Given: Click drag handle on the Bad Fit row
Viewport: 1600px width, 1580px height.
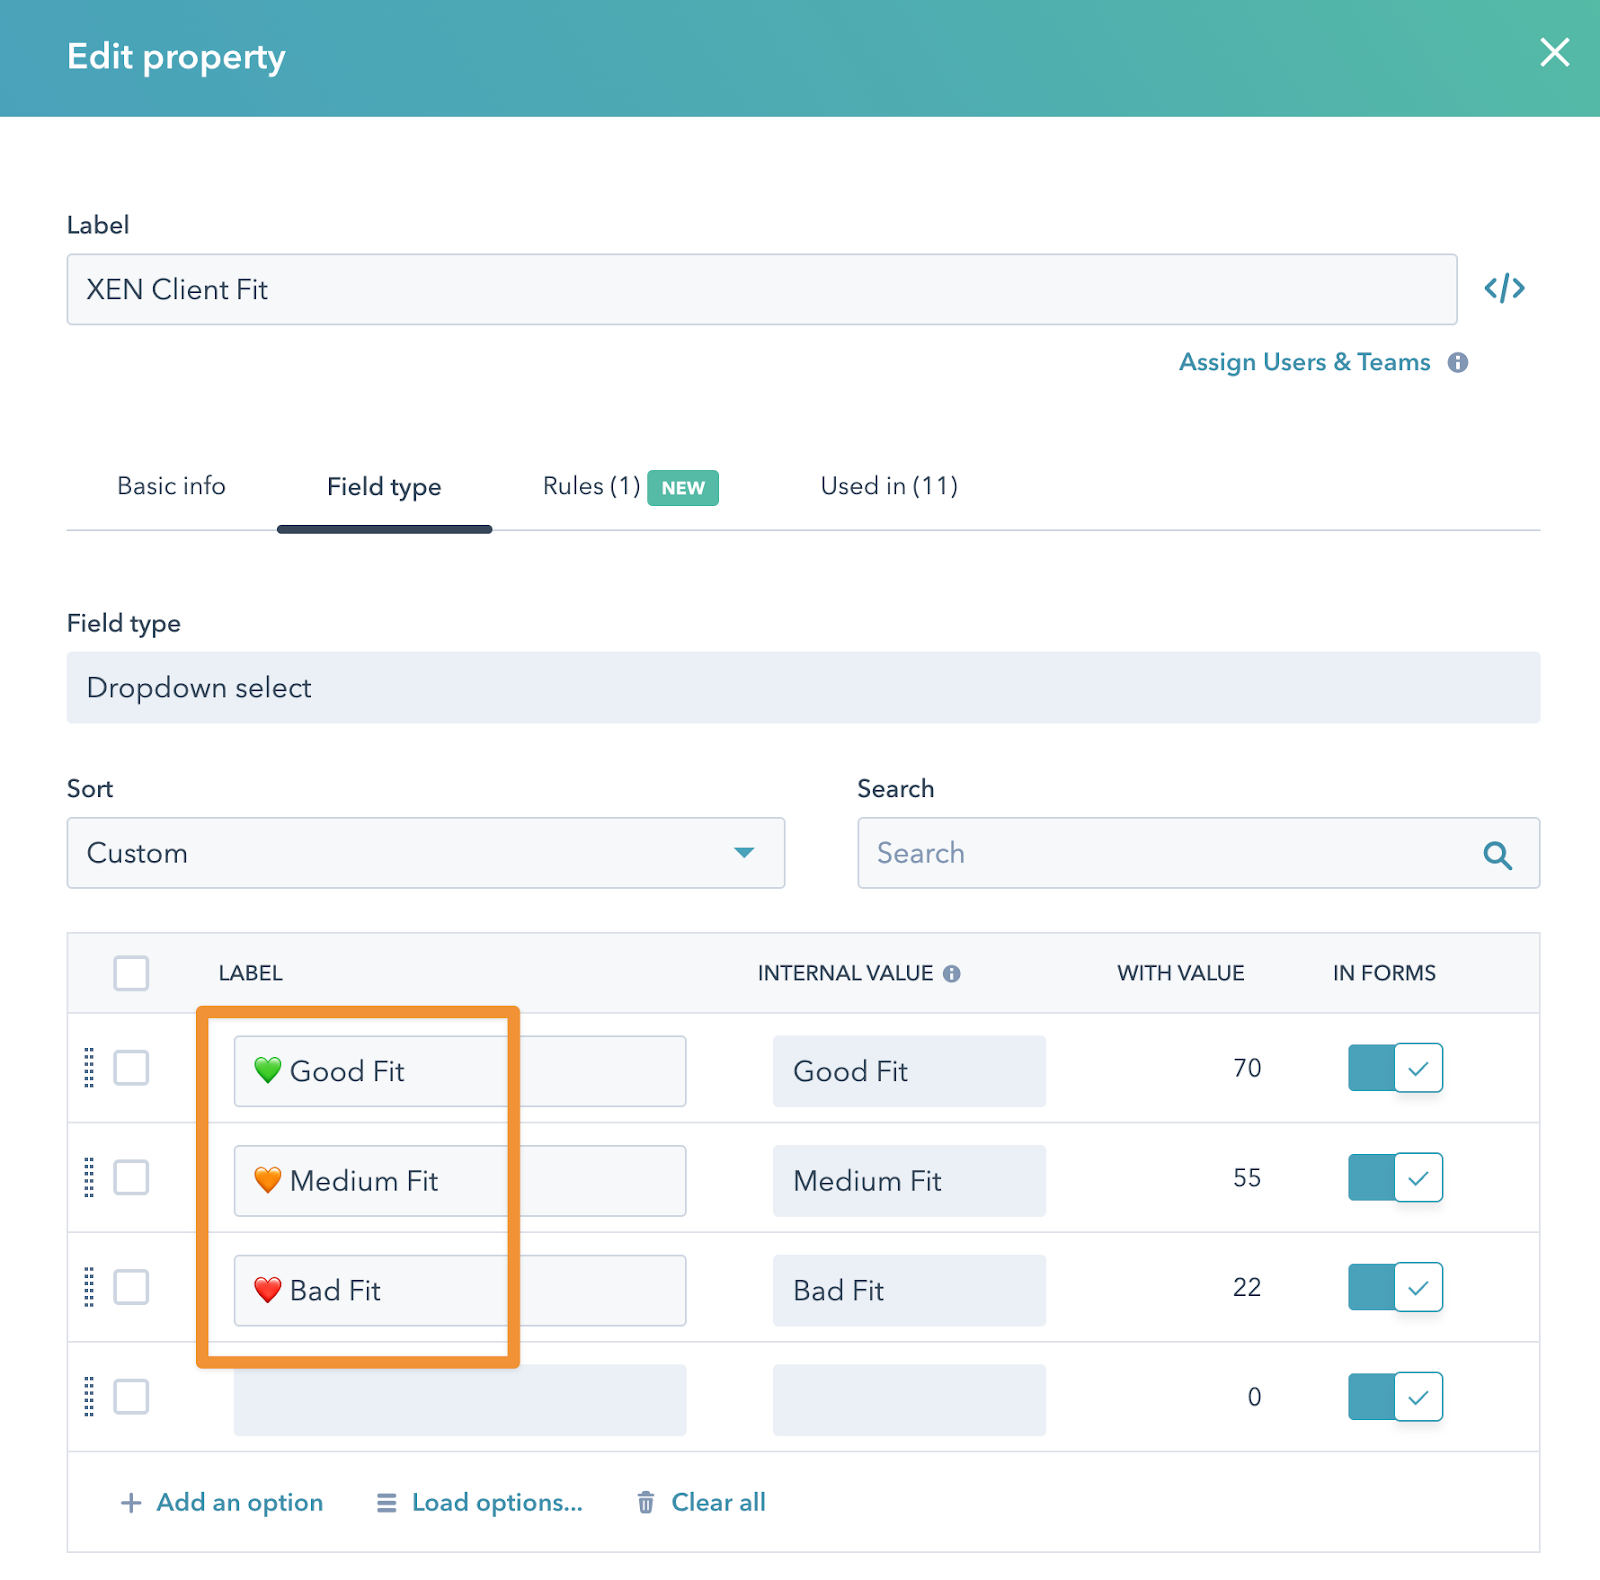Looking at the screenshot, I should [89, 1287].
